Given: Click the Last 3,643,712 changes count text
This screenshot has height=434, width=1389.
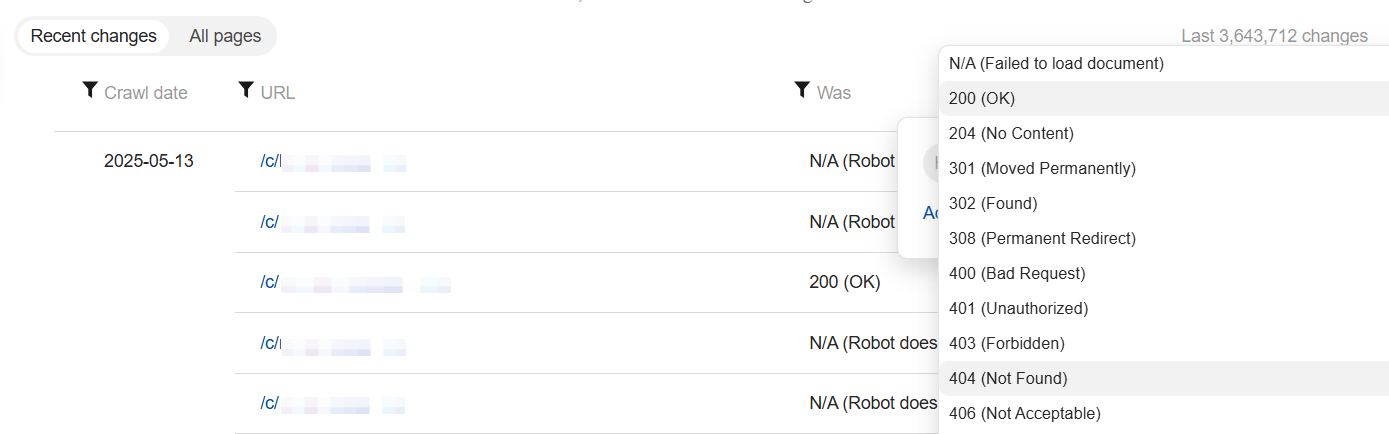Looking at the screenshot, I should [1274, 36].
